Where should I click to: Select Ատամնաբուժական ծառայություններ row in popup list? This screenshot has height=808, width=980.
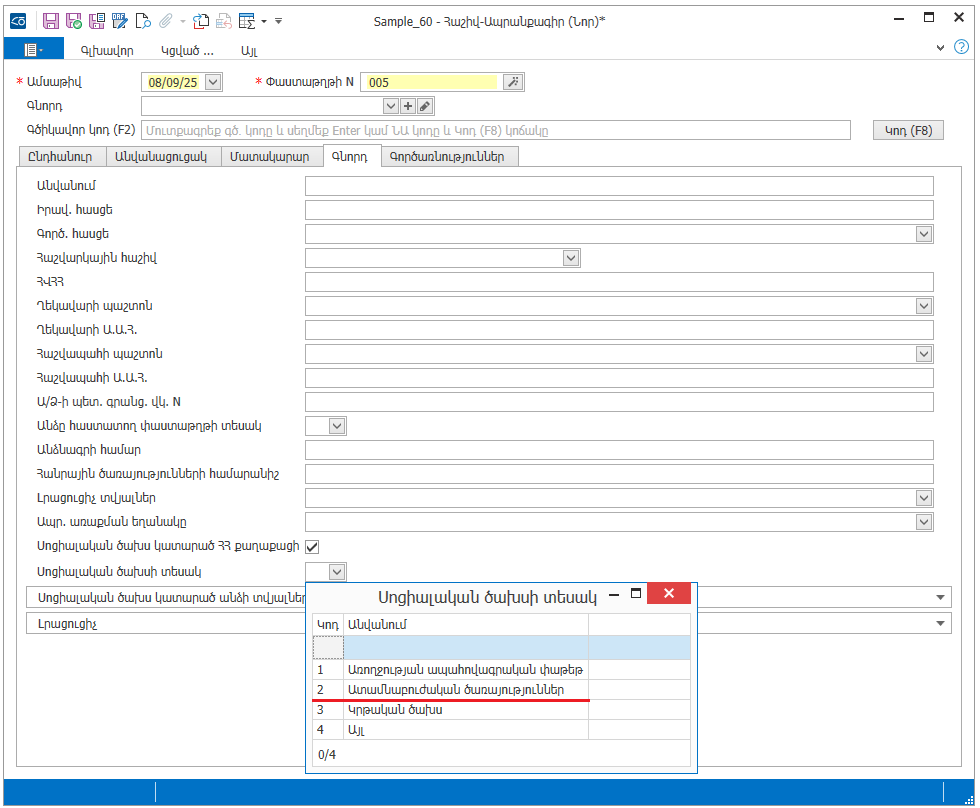[x=455, y=690]
